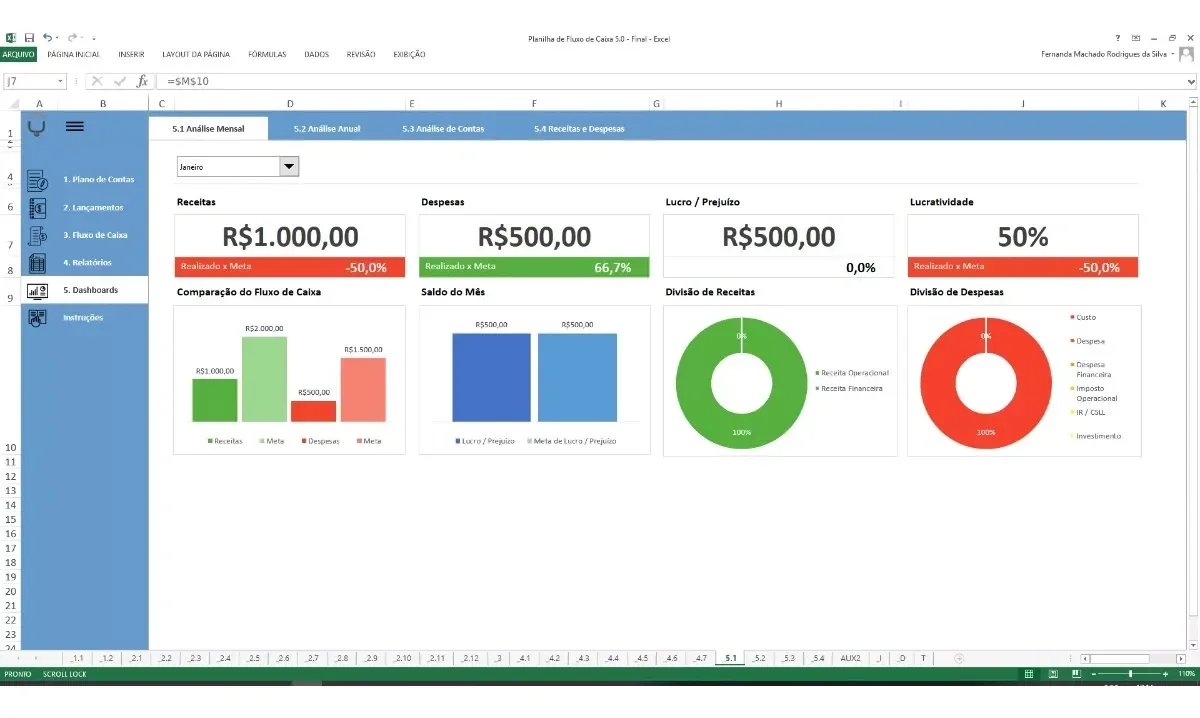Screen dimensions: 1200x718
Task: Go to 3. Fluxo de Caixa
Action: click(x=95, y=235)
